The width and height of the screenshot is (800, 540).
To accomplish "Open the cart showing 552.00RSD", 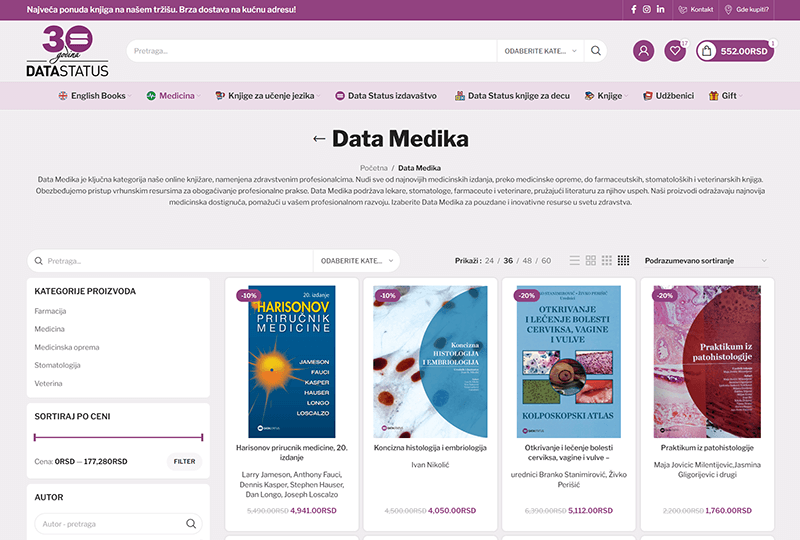I will [x=735, y=51].
